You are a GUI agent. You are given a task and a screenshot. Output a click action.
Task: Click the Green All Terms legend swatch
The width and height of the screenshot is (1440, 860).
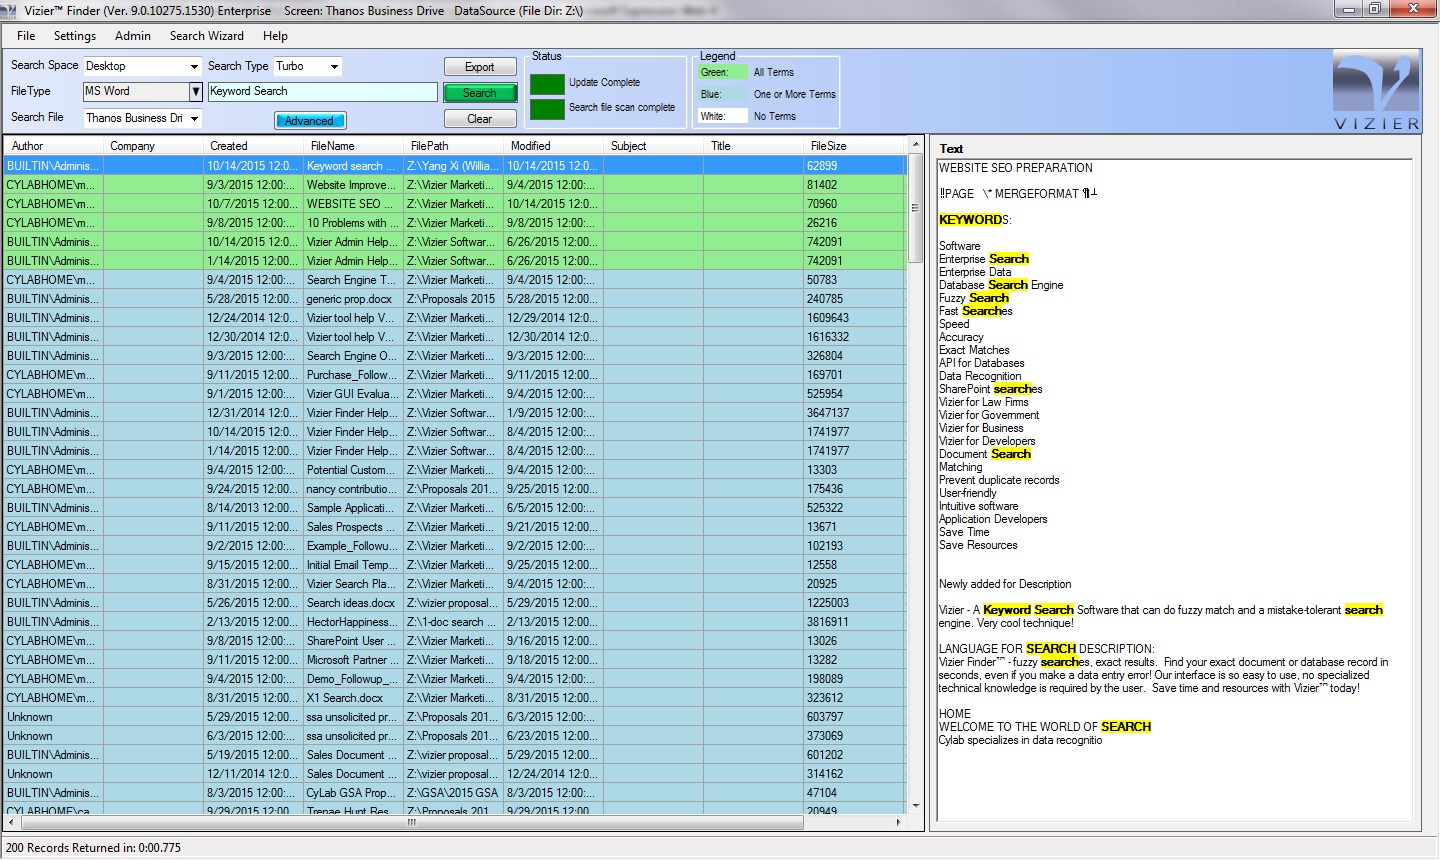point(723,72)
